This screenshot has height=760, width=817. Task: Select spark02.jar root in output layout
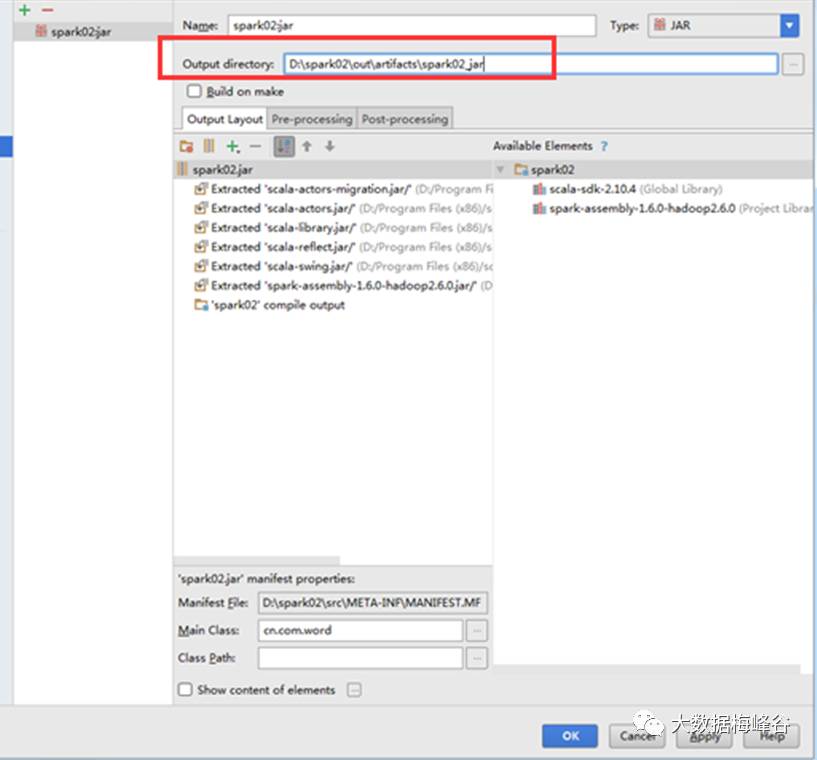(x=332, y=170)
